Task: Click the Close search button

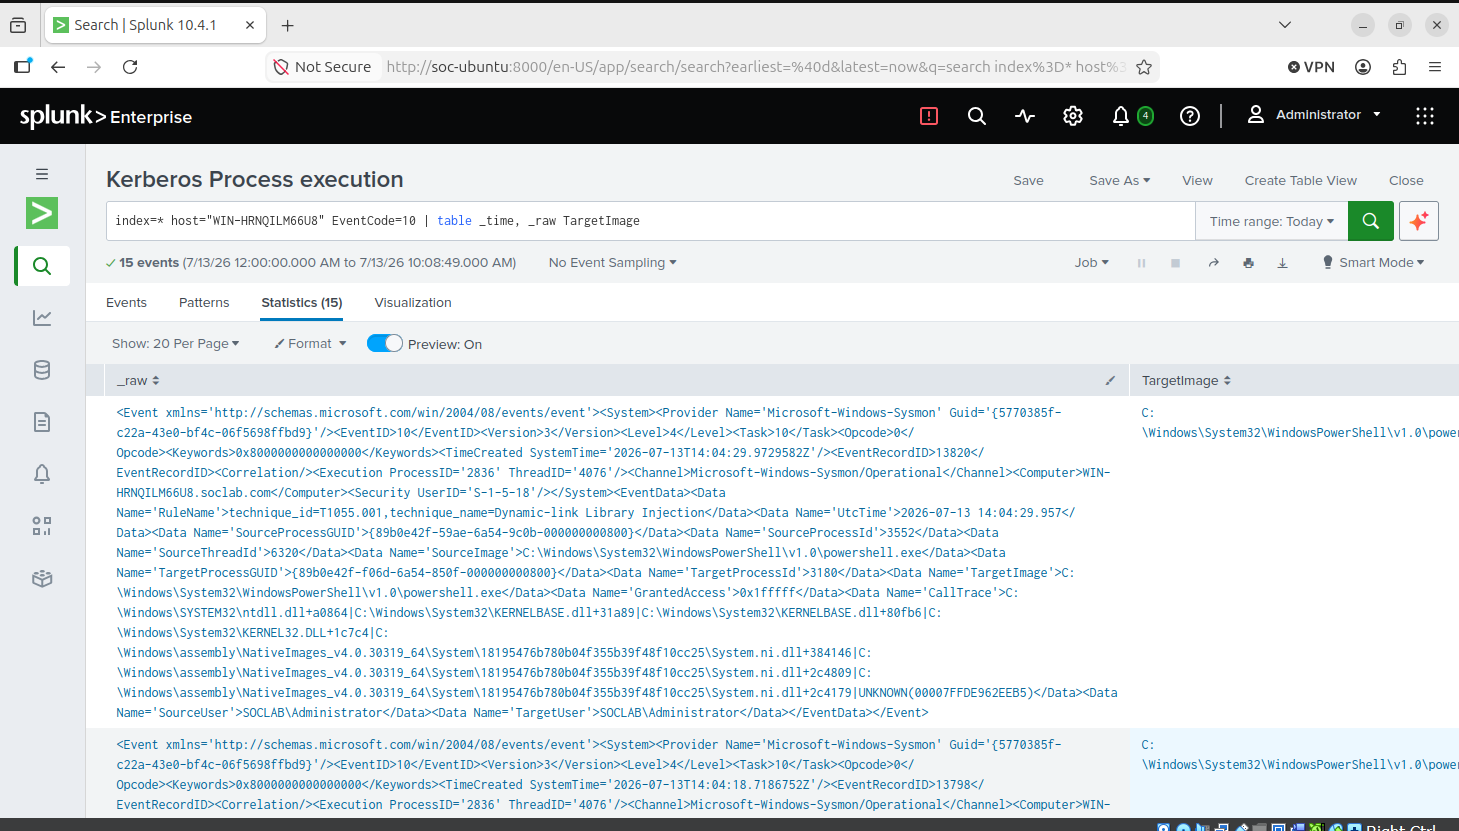Action: [x=1406, y=181]
